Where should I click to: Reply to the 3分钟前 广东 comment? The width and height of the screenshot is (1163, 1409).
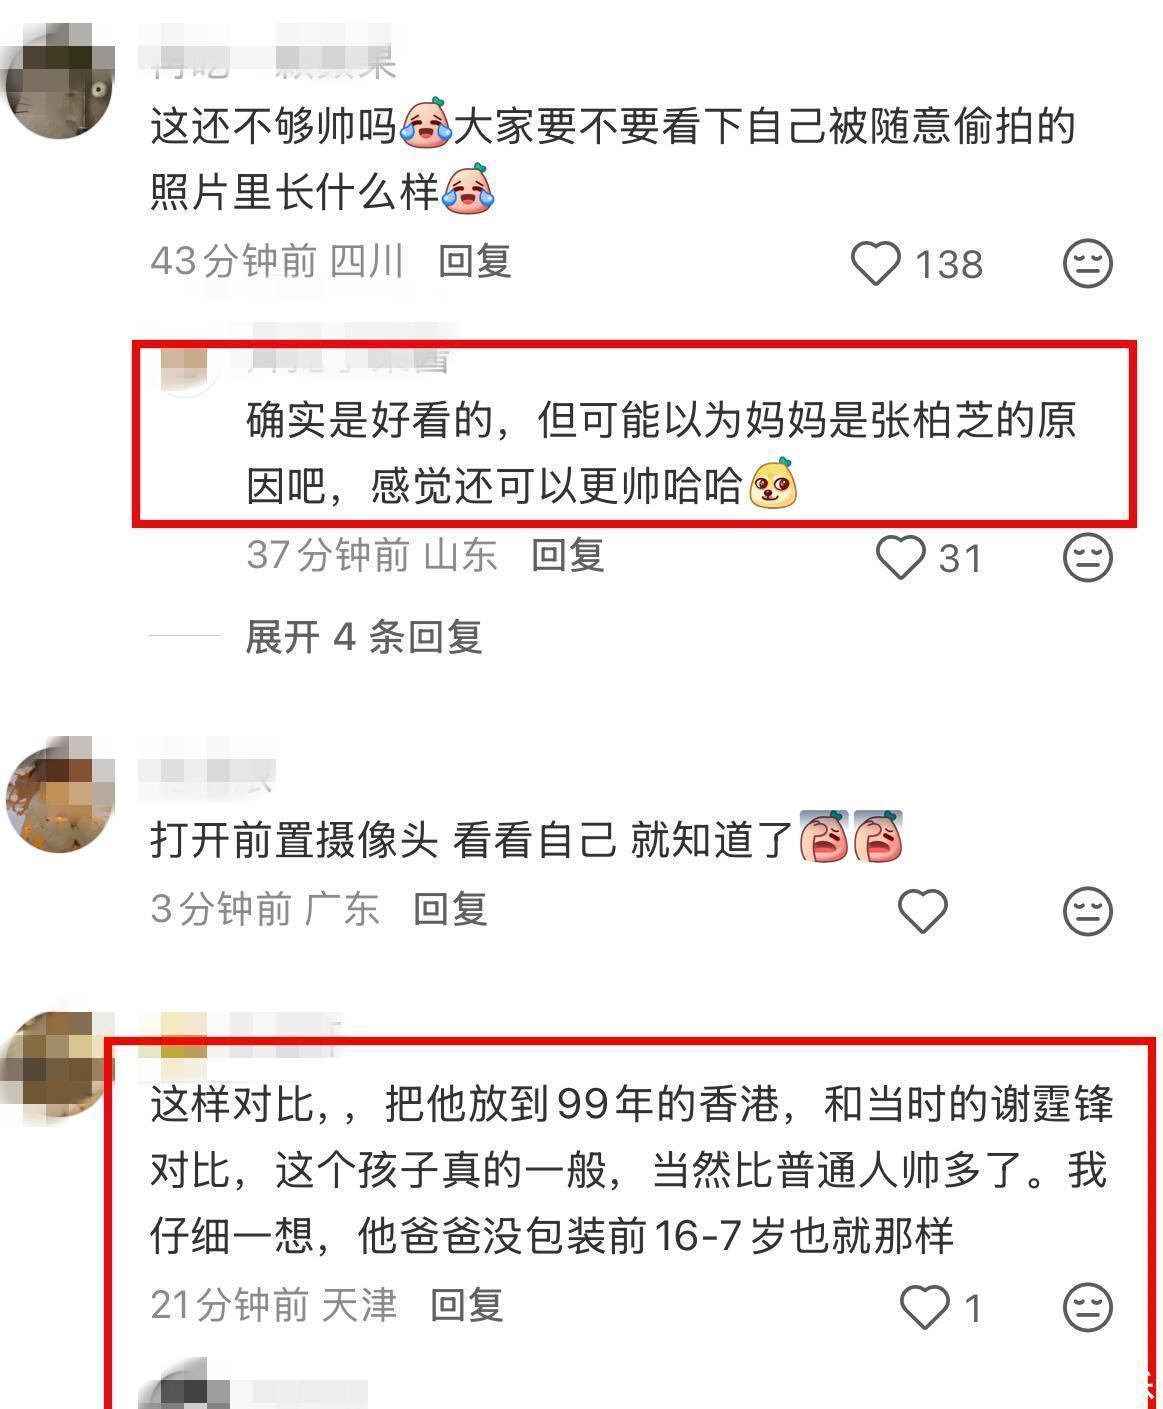click(x=450, y=909)
